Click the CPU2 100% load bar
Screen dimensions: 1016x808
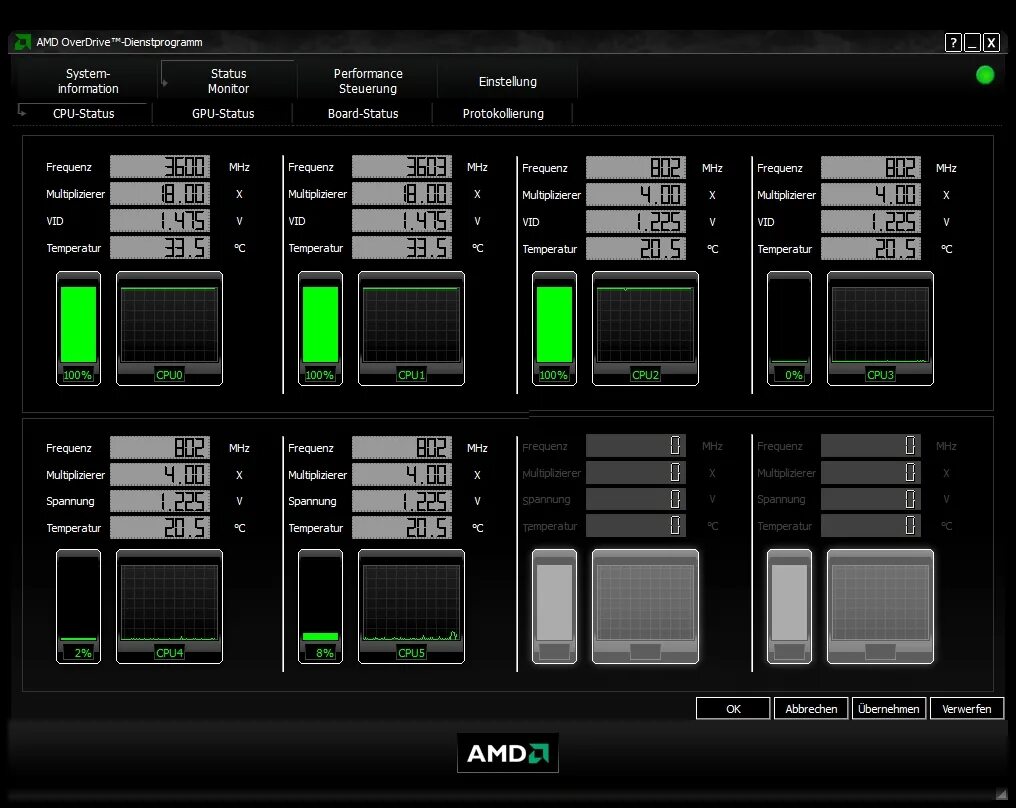[554, 329]
